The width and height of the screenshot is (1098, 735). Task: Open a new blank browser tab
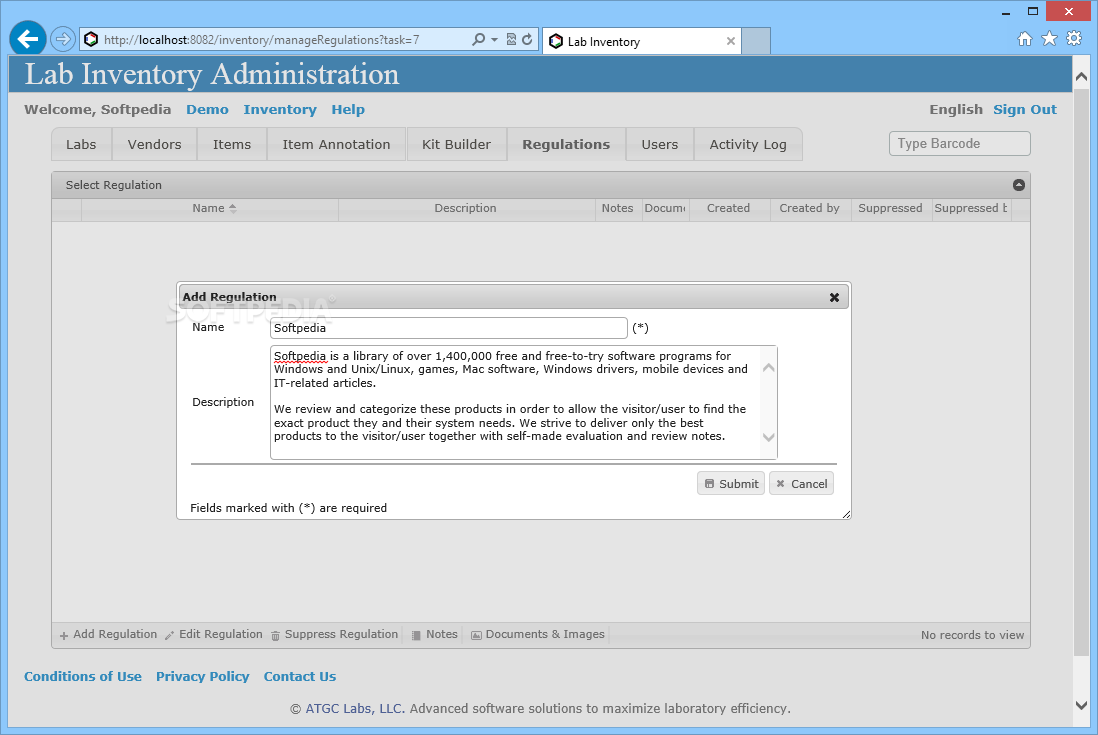pos(756,41)
